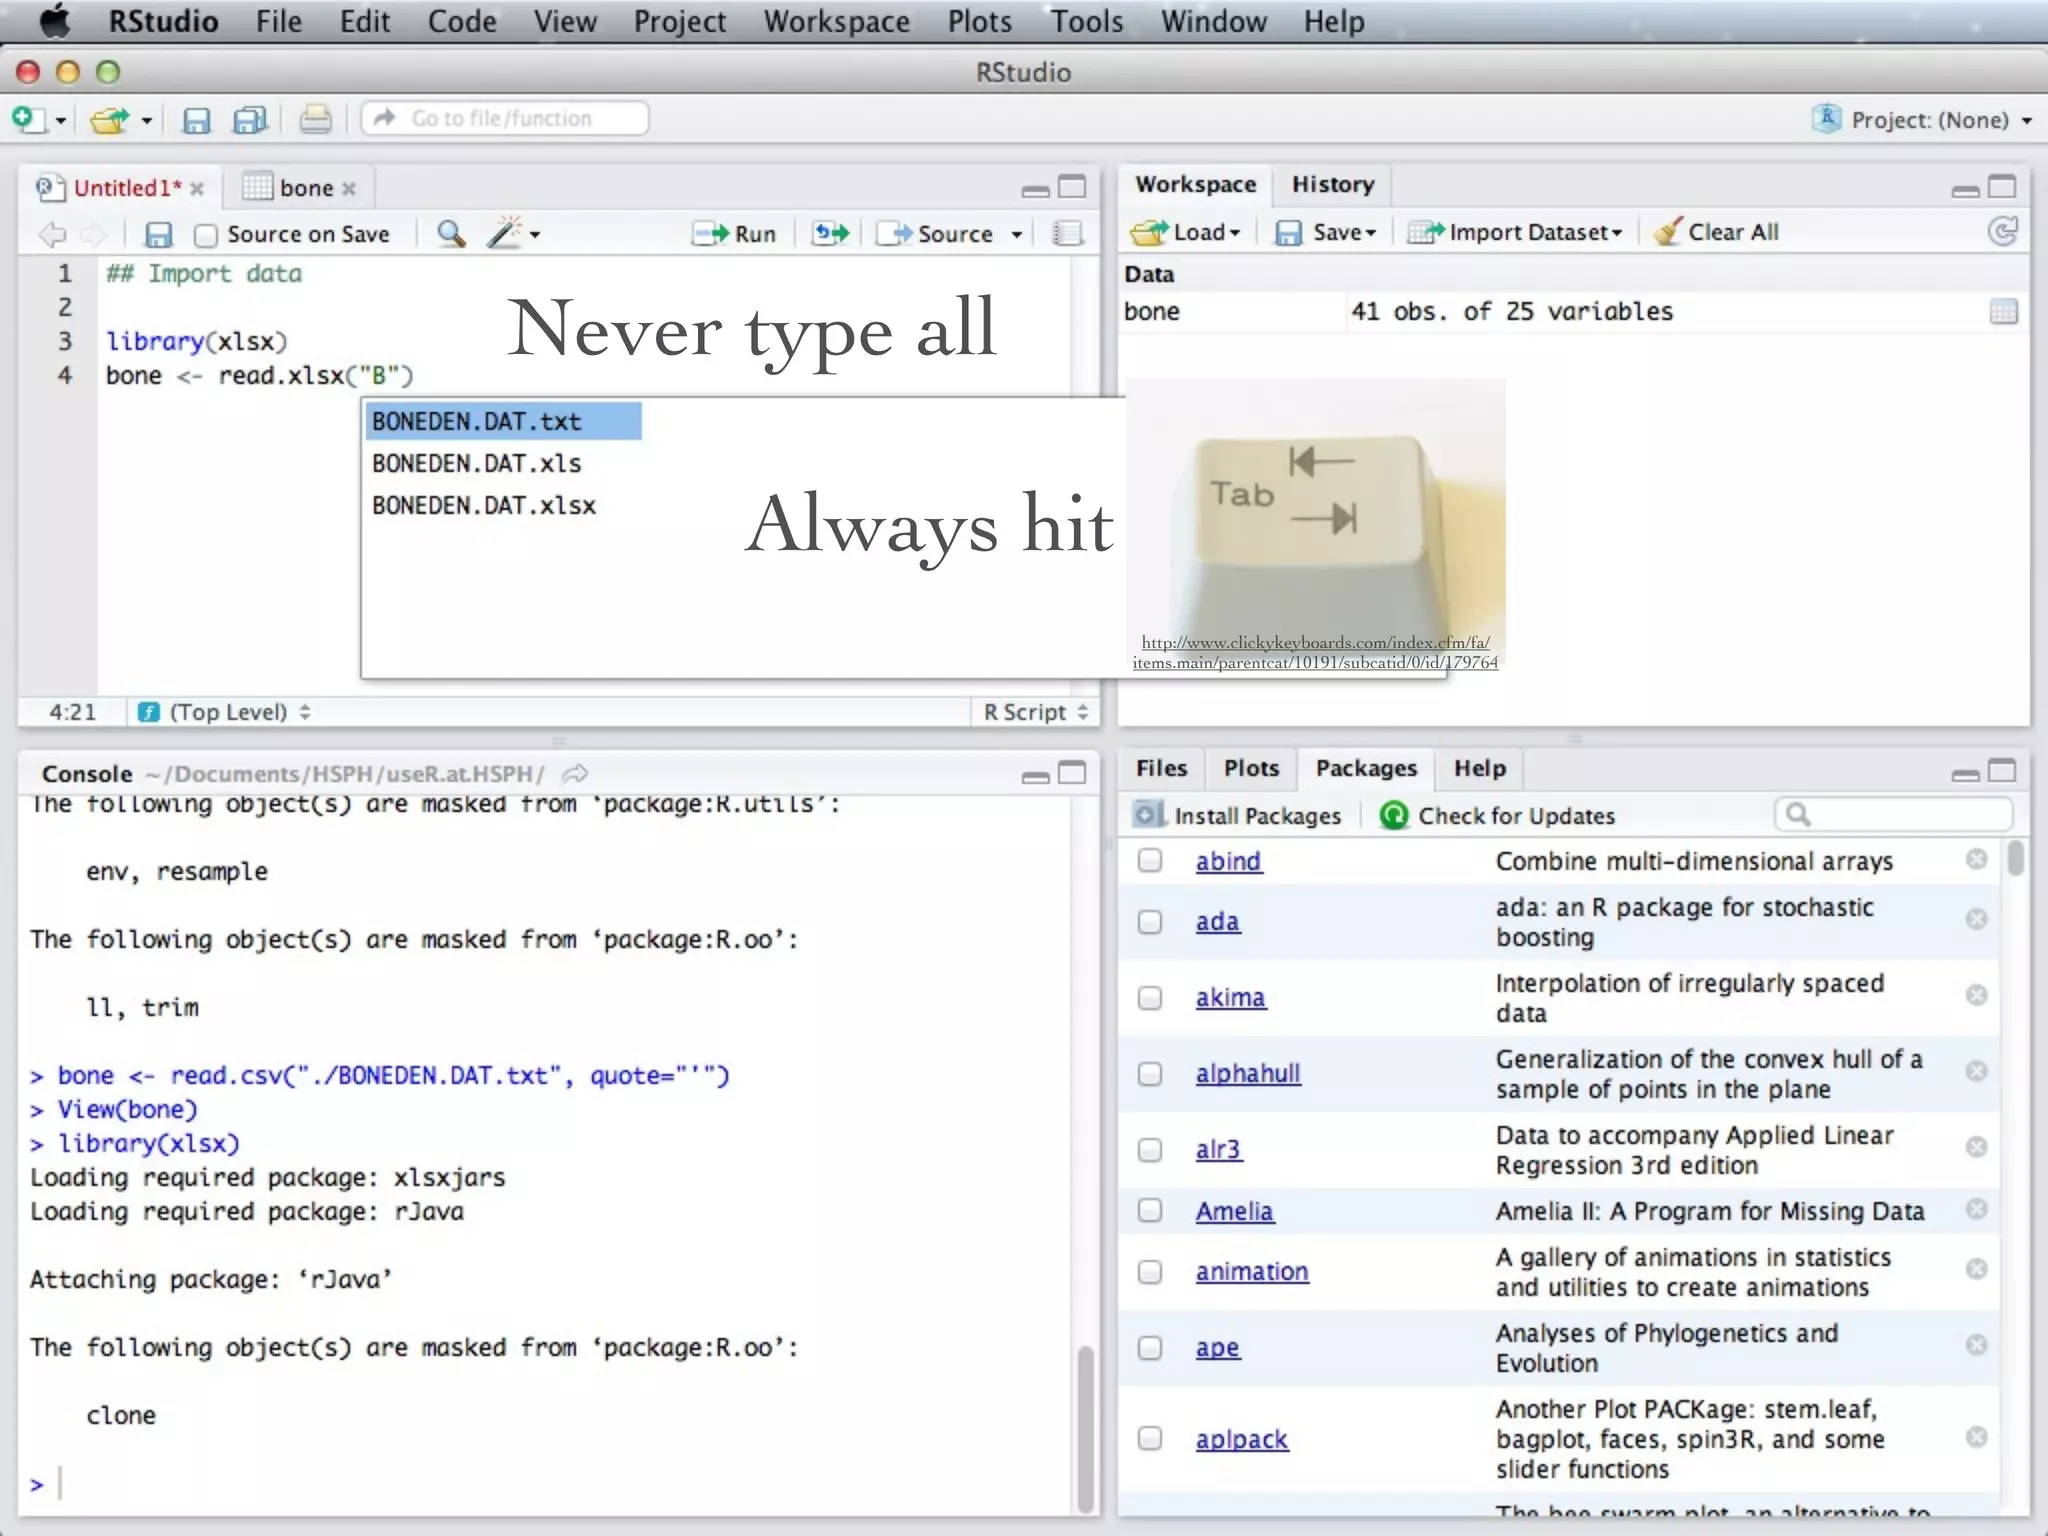Open the Load dropdown in workspace

click(x=1186, y=232)
